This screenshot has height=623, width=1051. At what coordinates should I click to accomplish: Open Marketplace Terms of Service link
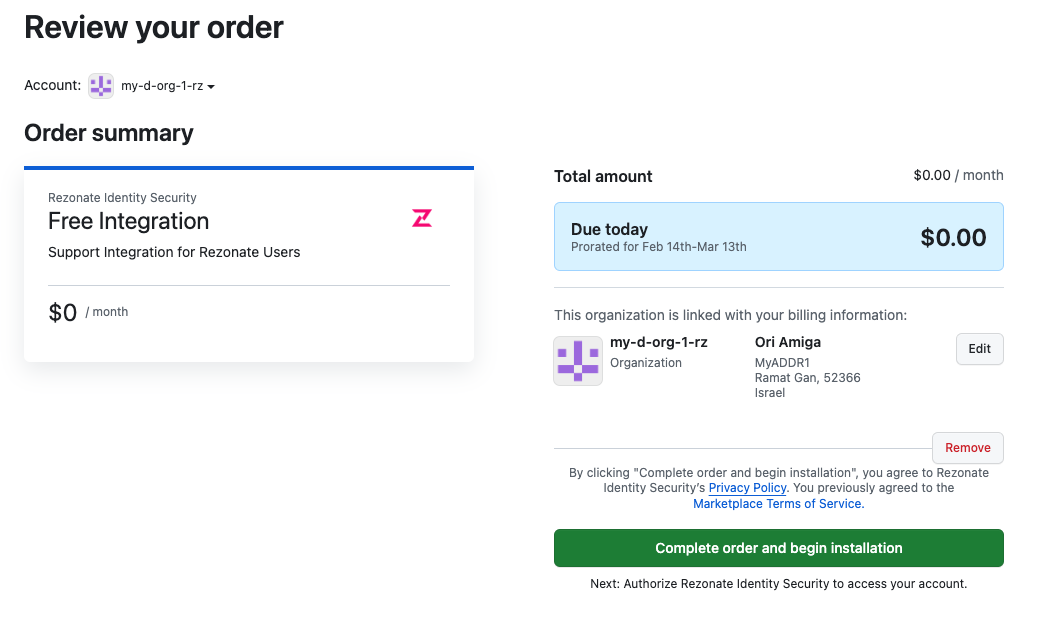point(778,504)
